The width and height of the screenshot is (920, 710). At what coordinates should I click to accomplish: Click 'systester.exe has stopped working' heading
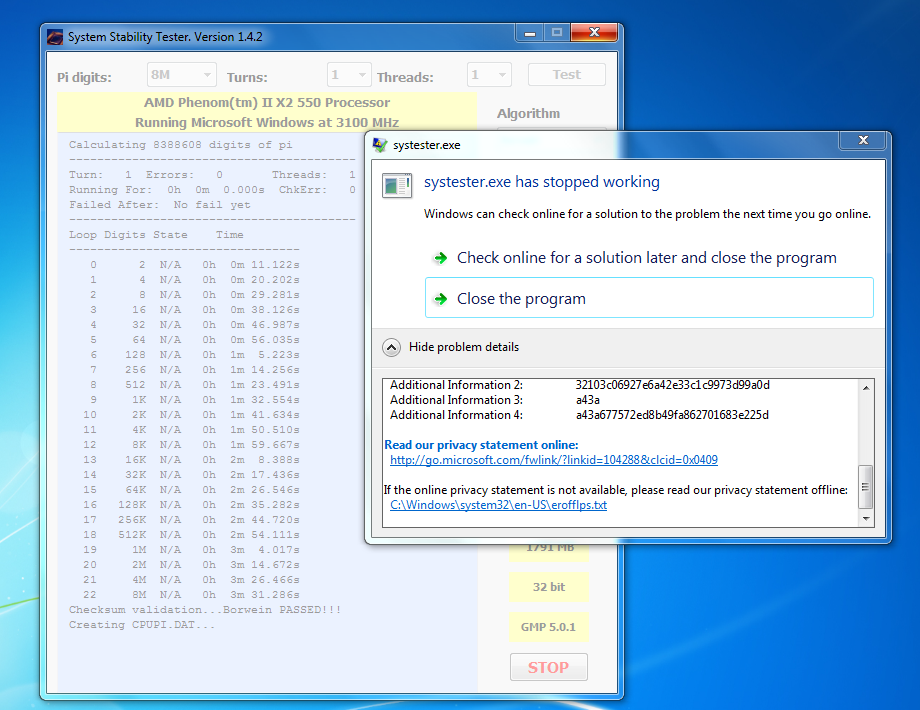click(x=542, y=182)
